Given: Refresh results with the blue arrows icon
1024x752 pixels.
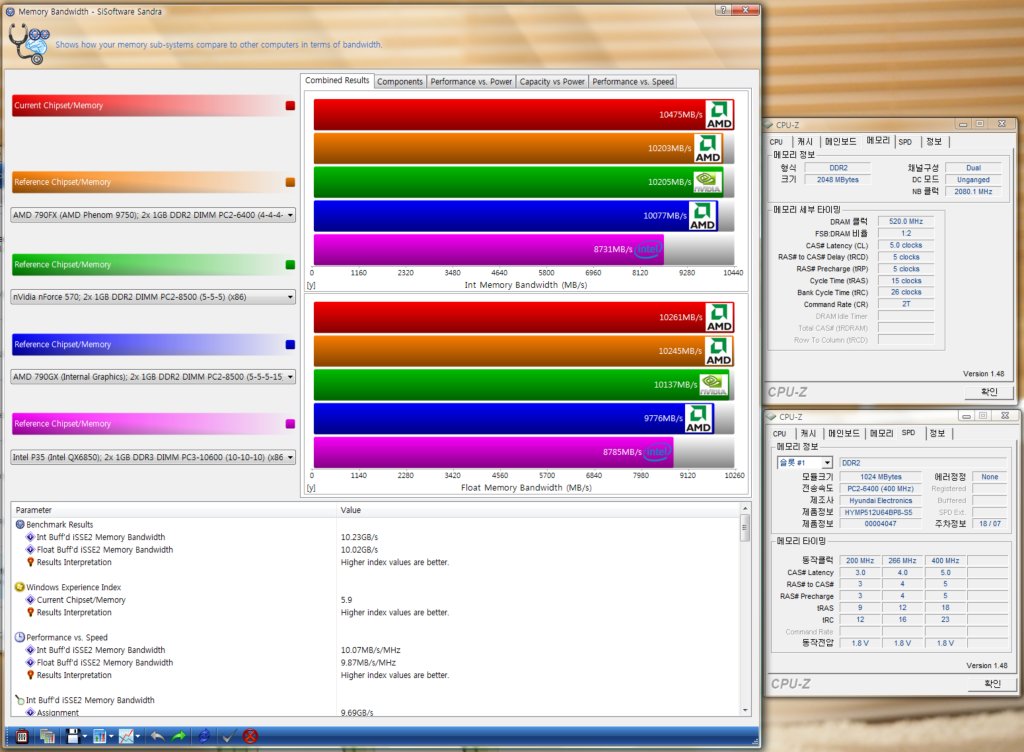Looking at the screenshot, I should (204, 736).
